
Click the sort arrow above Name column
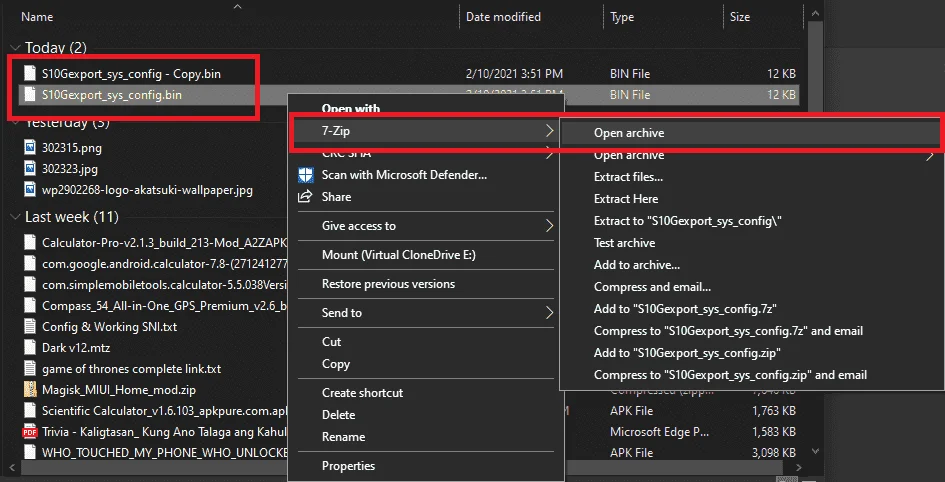click(x=237, y=7)
